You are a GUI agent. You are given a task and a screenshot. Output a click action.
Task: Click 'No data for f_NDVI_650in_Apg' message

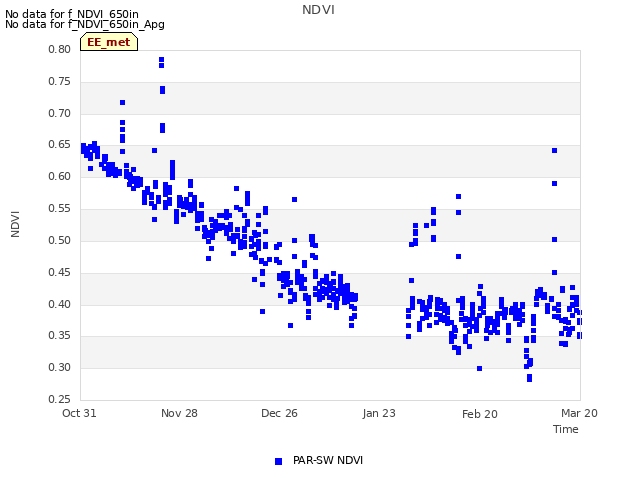[x=85, y=24]
